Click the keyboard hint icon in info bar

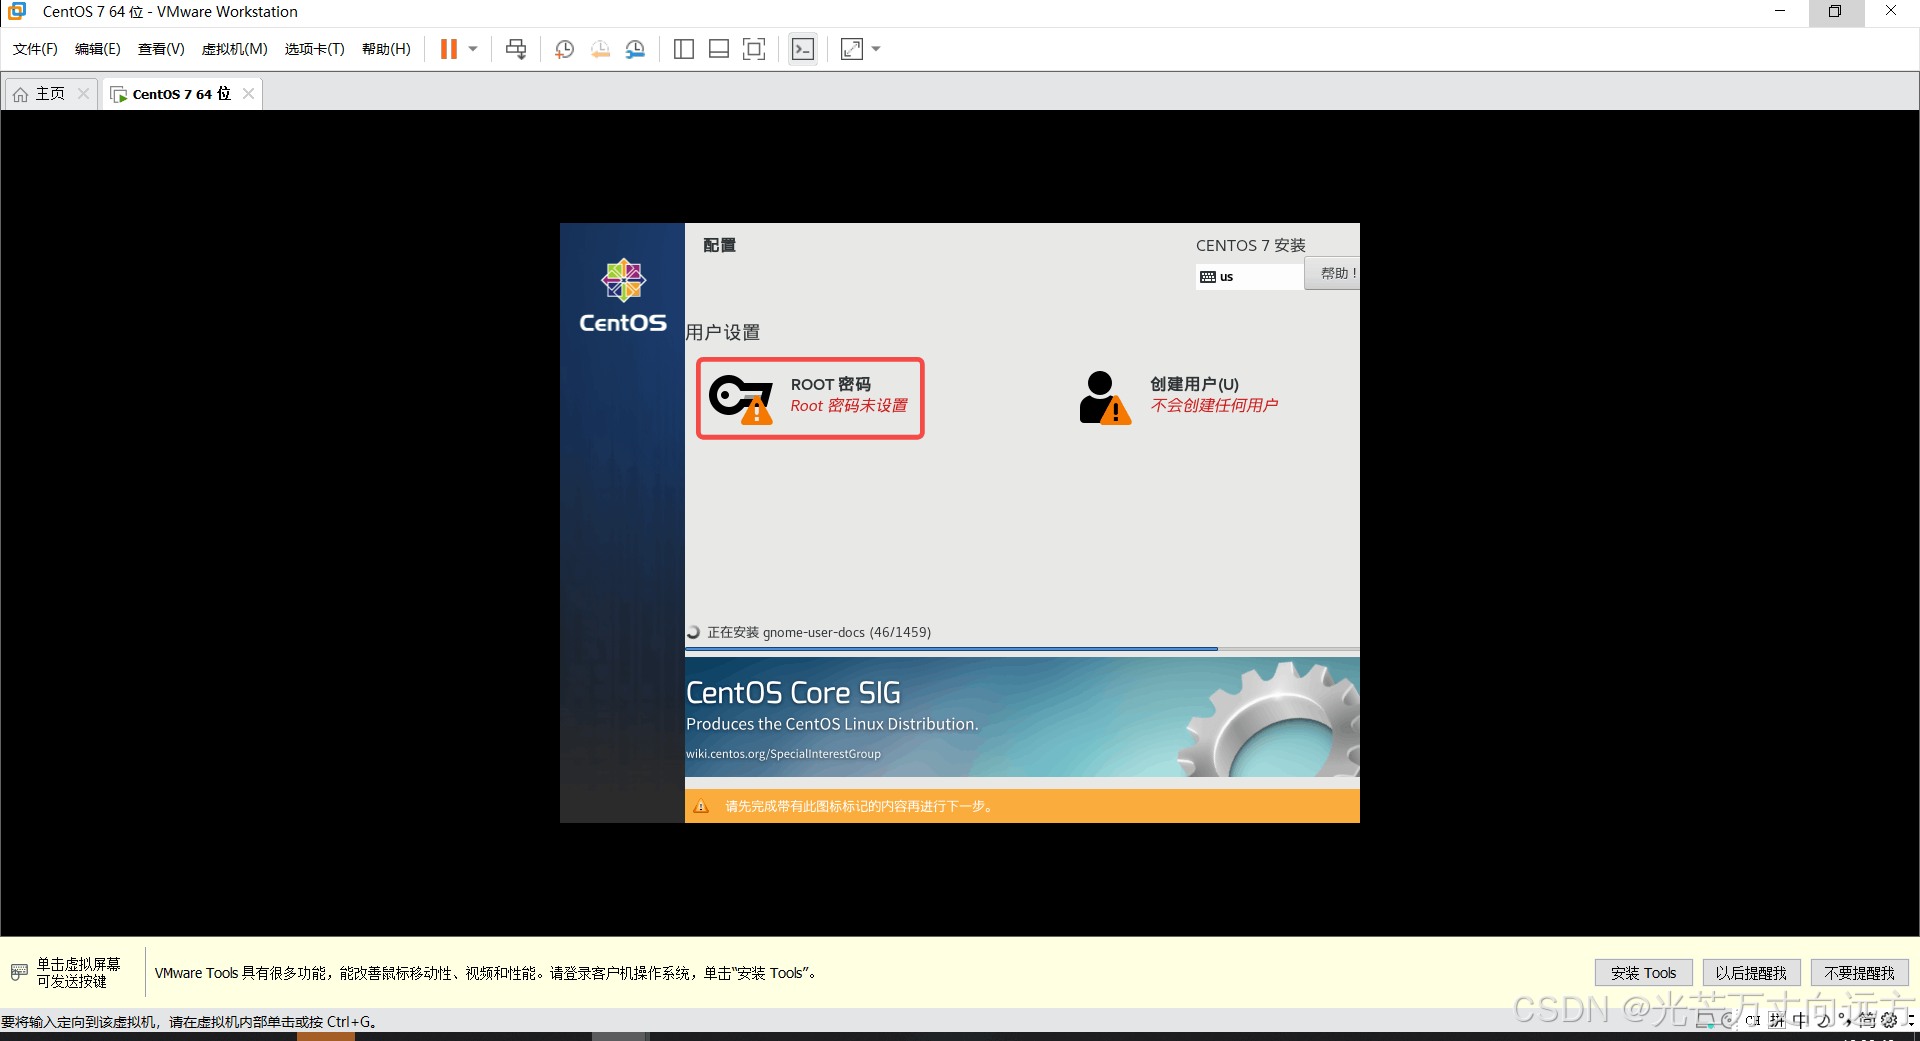pos(19,972)
